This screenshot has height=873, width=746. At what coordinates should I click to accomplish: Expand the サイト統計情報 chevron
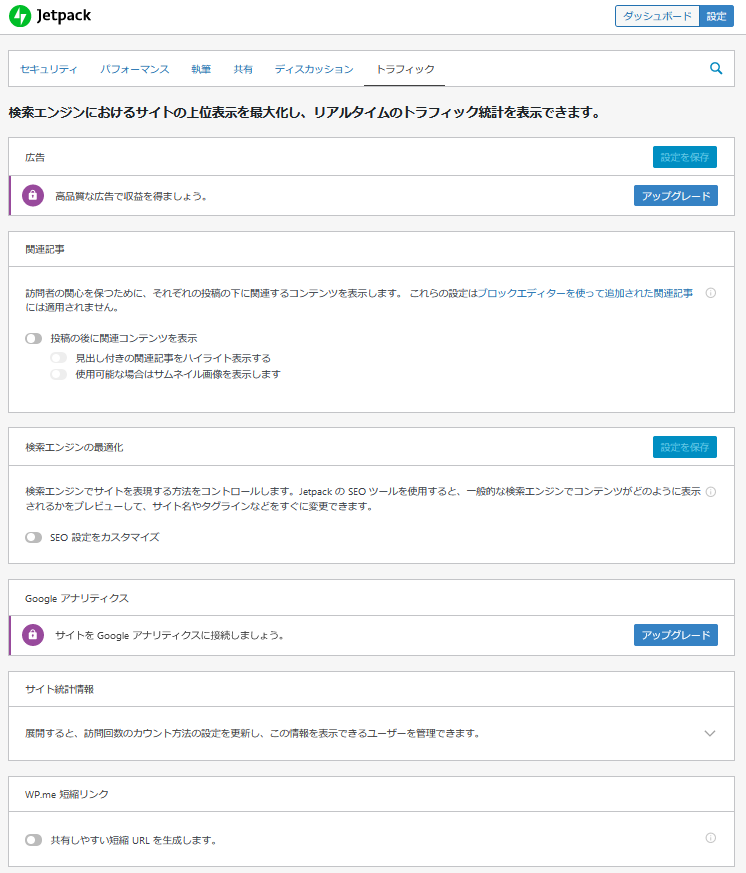(x=710, y=733)
